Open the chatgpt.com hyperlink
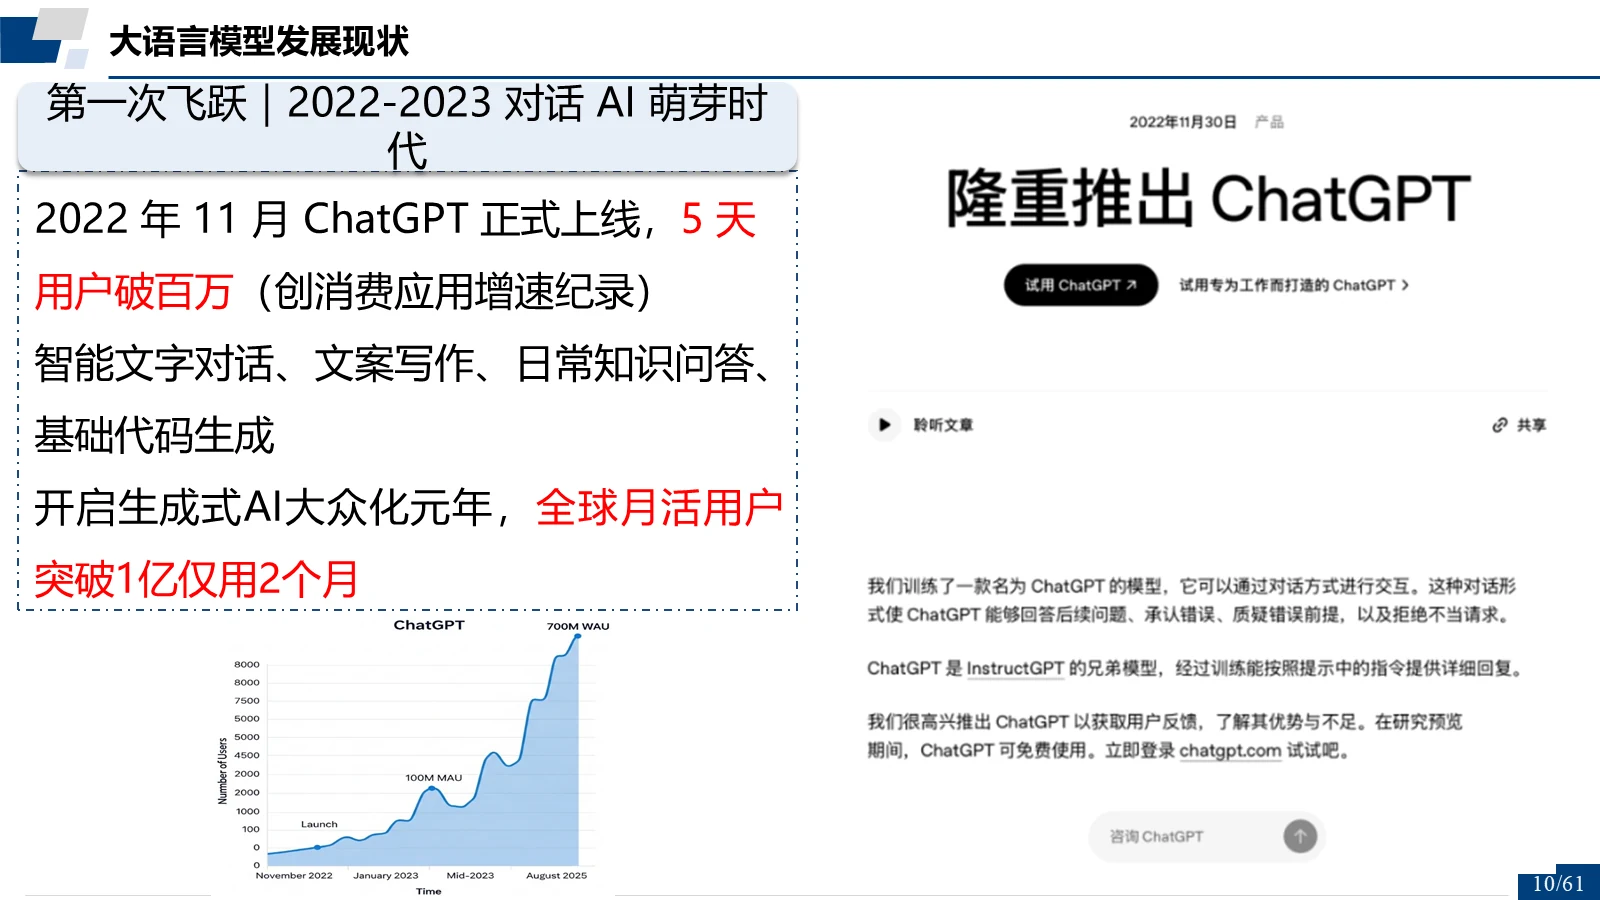This screenshot has height=900, width=1600. tap(1230, 751)
